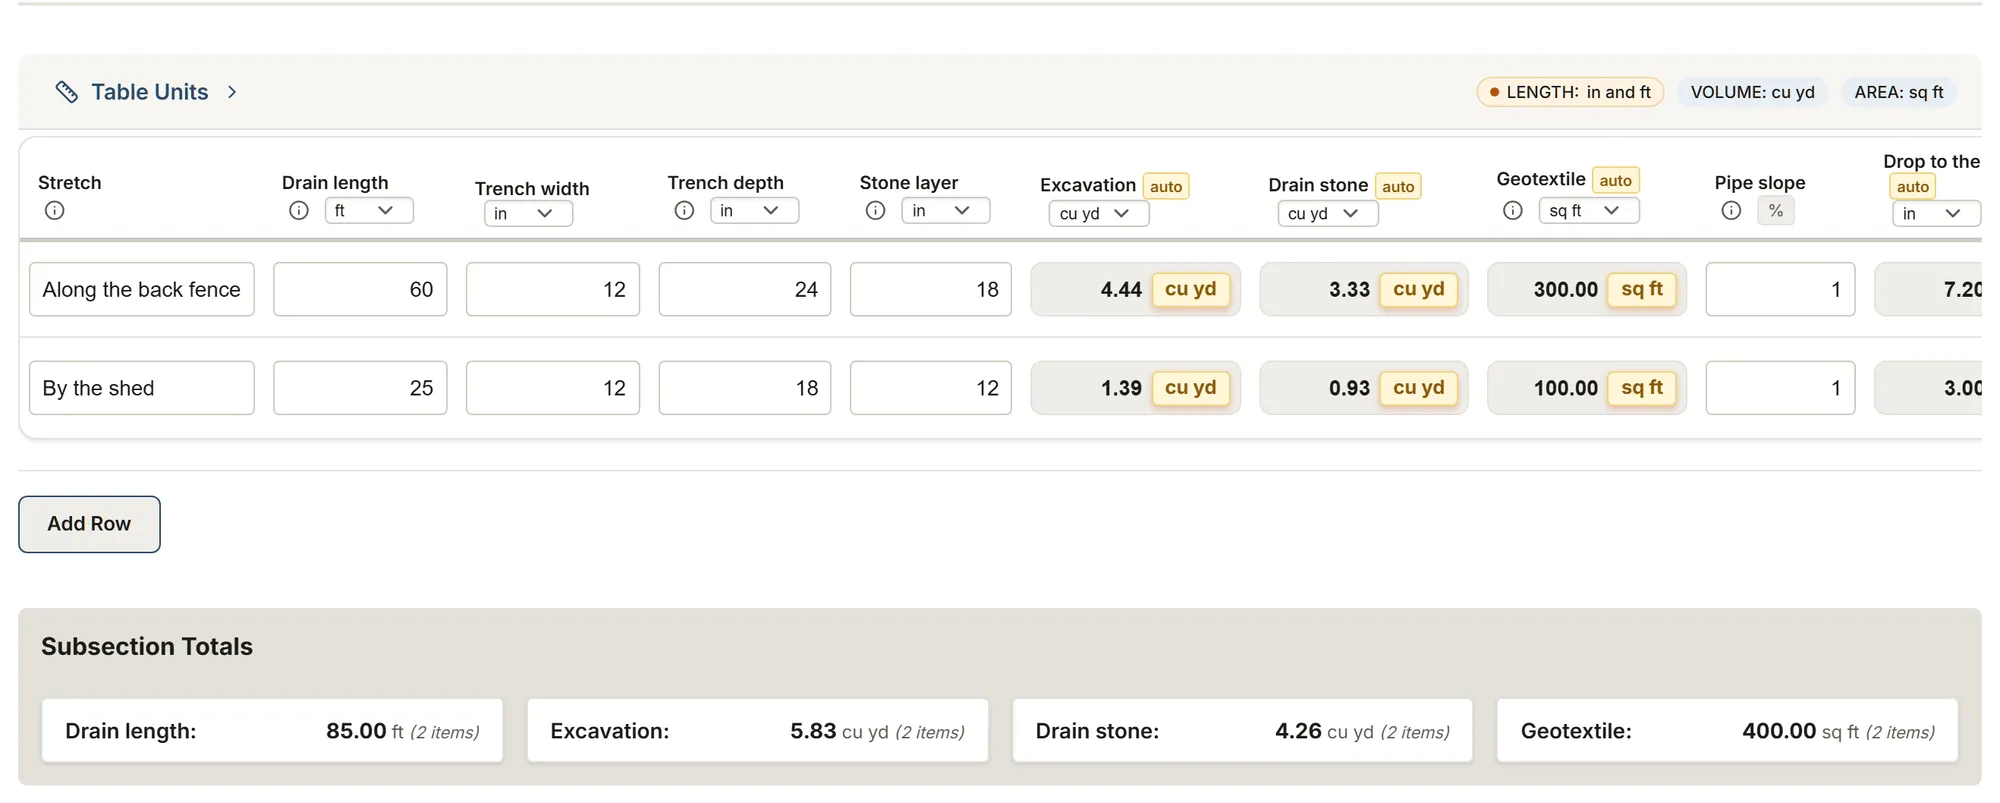Open the Drop column unit dropdown
This screenshot has width=2000, height=803.
(x=1936, y=213)
